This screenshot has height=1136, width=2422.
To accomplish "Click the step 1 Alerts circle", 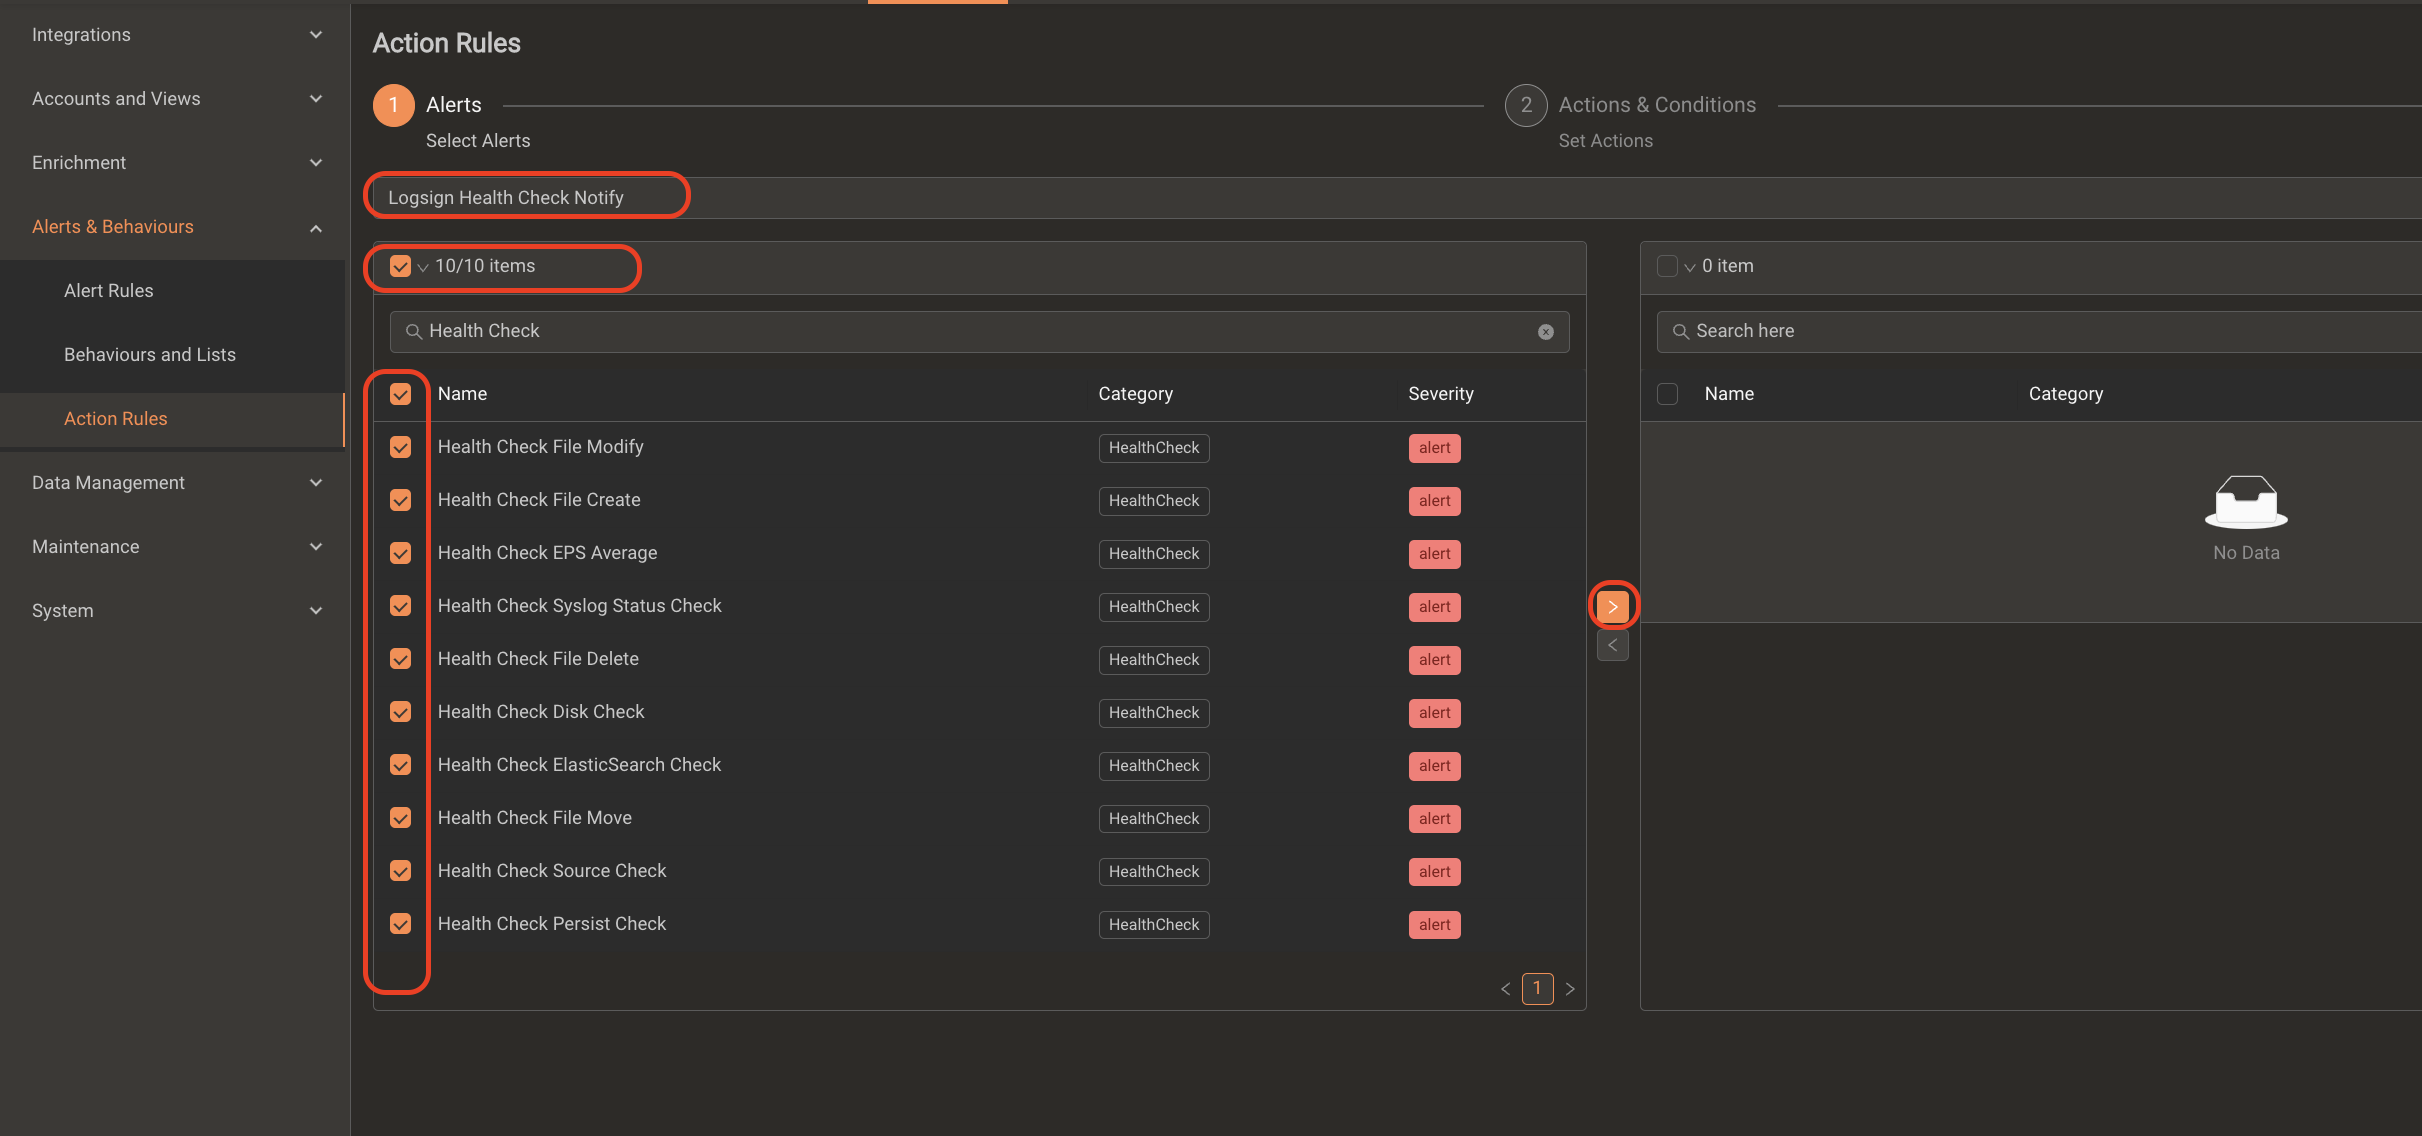I will point(393,105).
